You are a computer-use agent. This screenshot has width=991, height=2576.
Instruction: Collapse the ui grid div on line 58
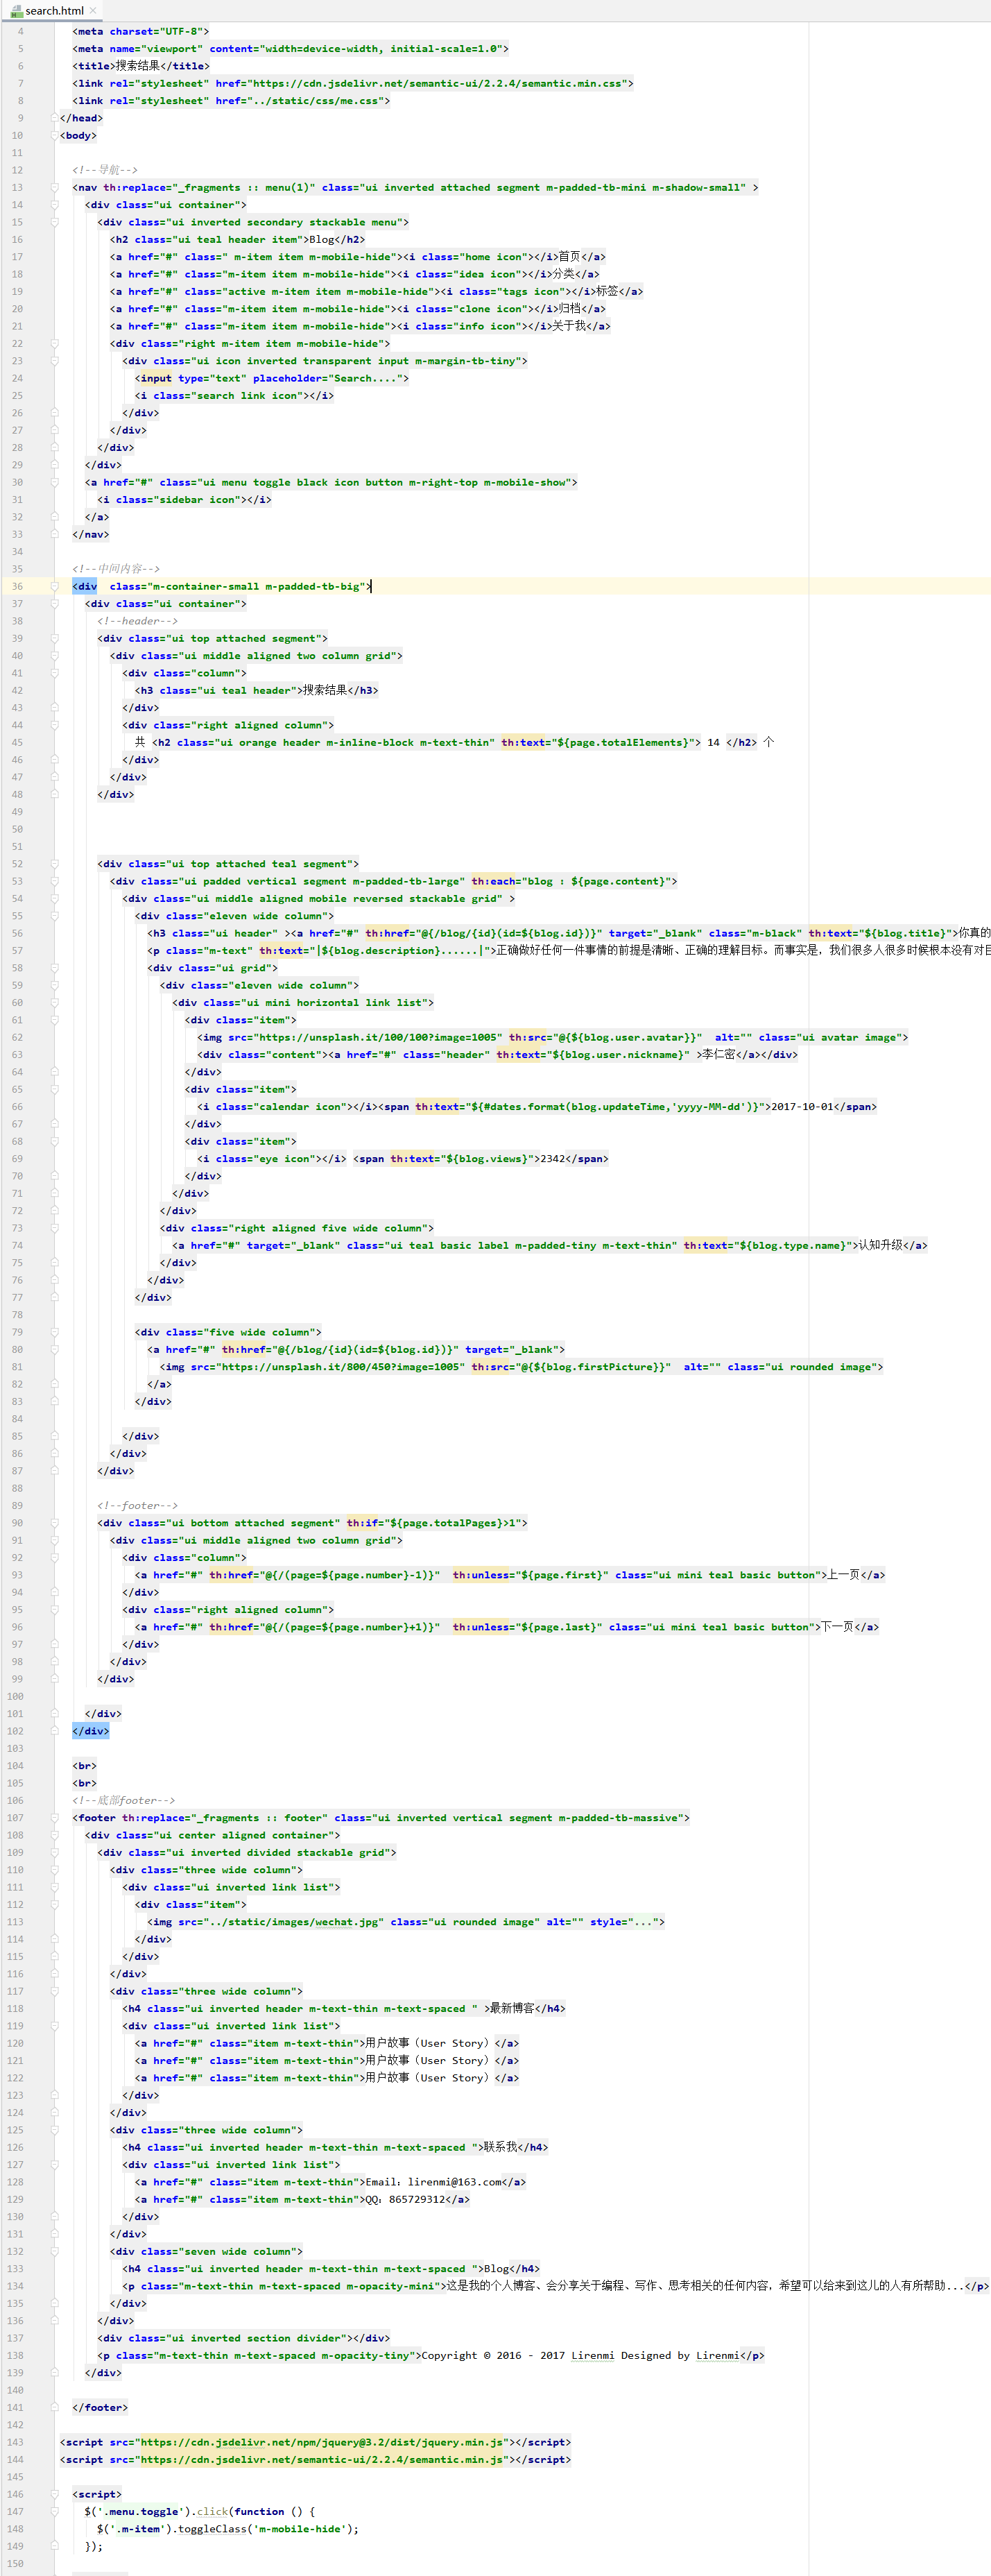(55, 968)
